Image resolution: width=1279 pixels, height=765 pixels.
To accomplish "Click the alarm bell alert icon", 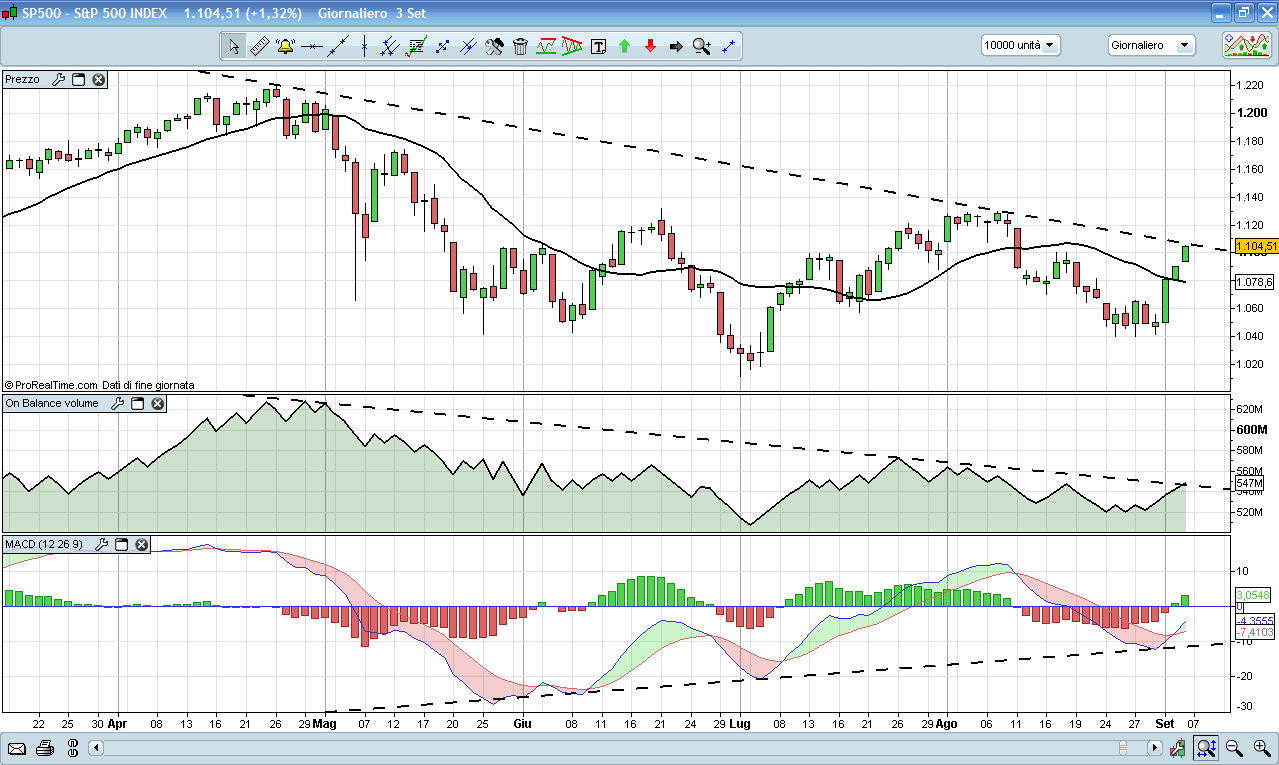I will (x=286, y=46).
